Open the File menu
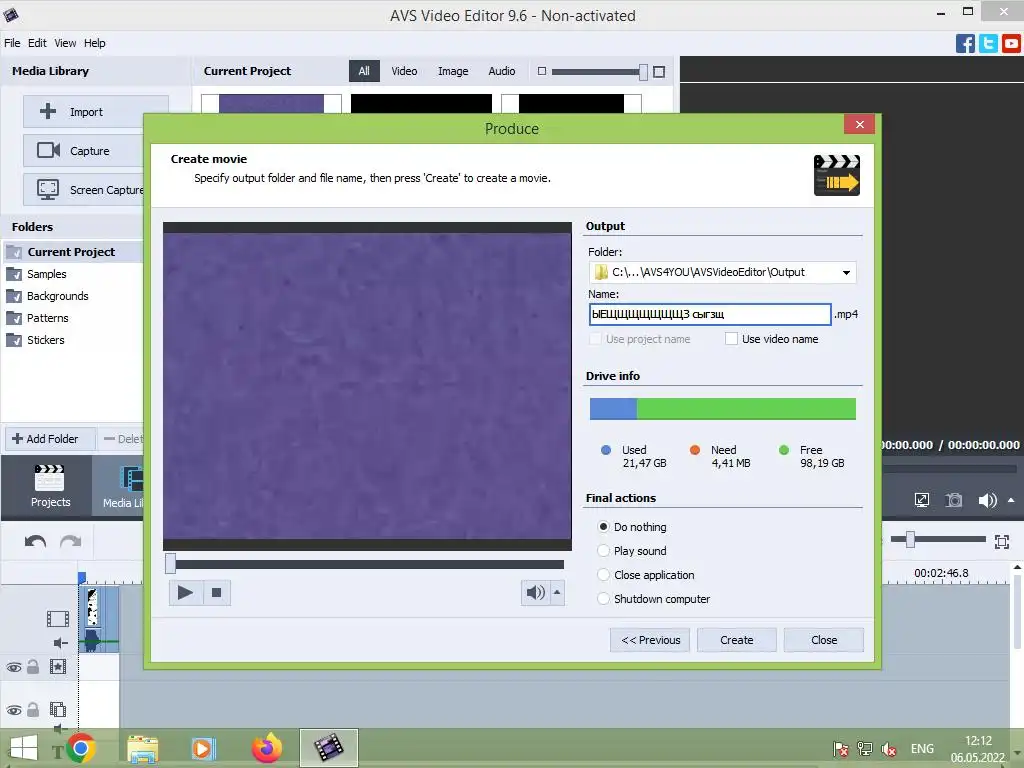Screen dimensions: 1024x768 click(x=12, y=43)
